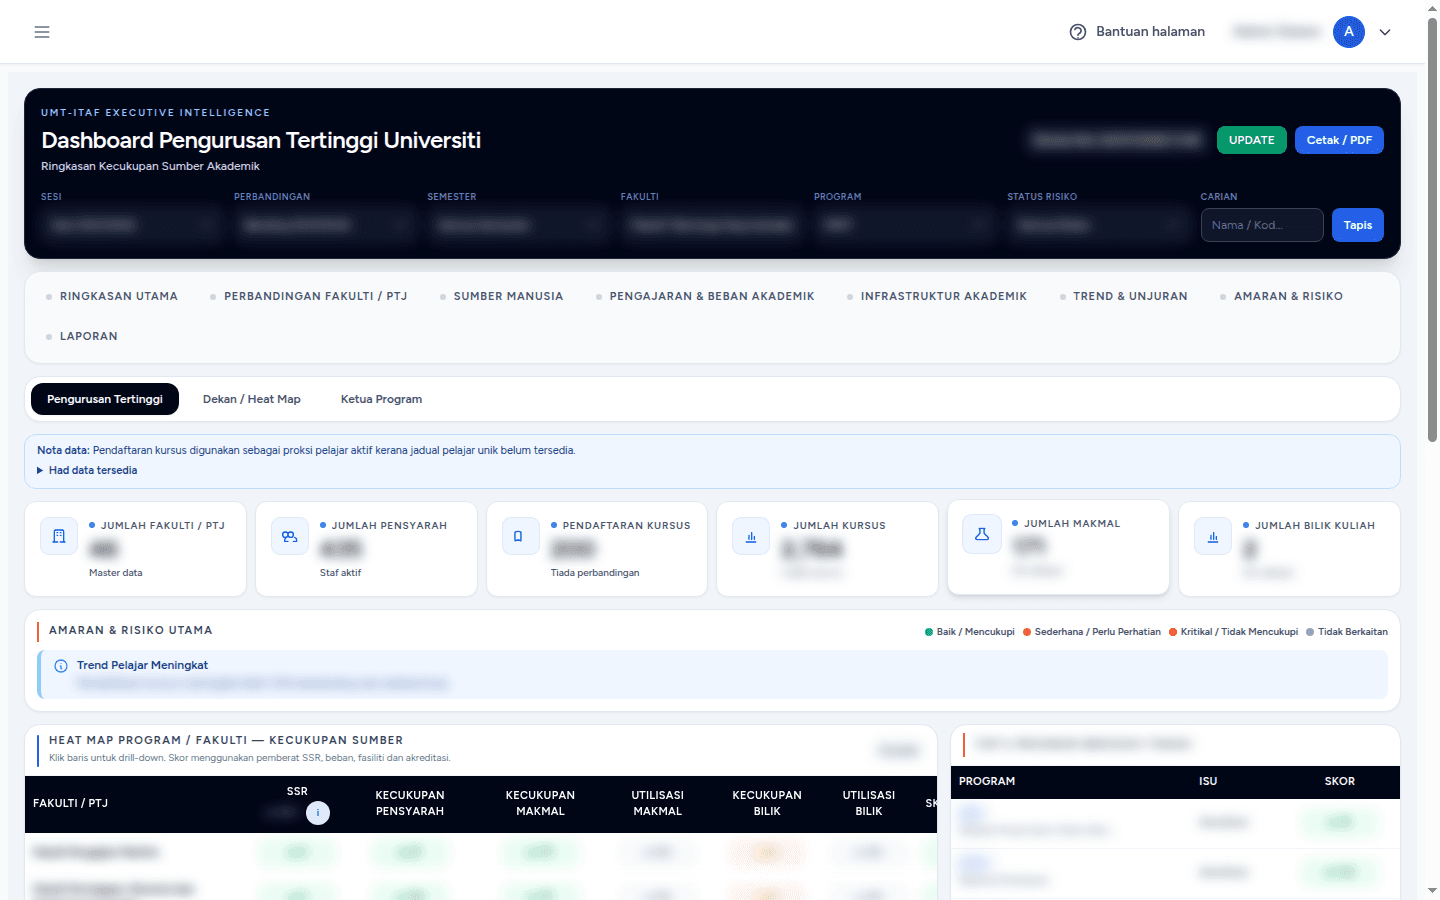Image resolution: width=1440 pixels, height=900 pixels.
Task: Go to PENGAJARAN & BEBAN AKADEMIK section
Action: point(705,296)
